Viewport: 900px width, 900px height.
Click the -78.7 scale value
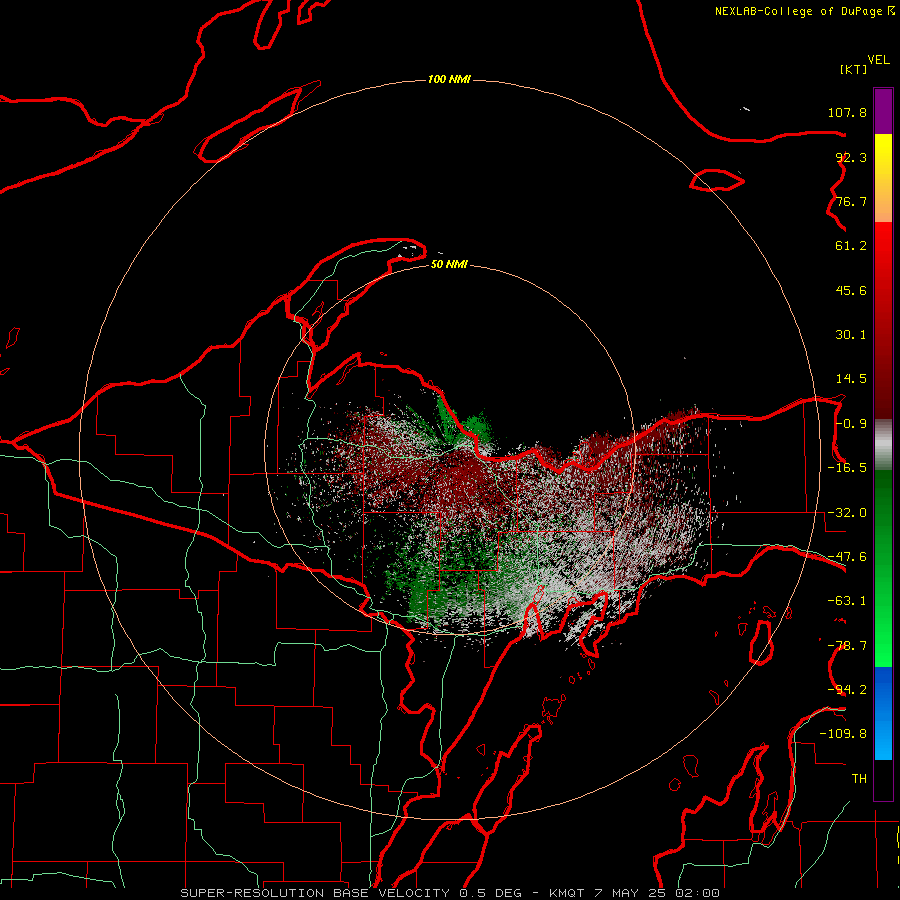tap(847, 646)
